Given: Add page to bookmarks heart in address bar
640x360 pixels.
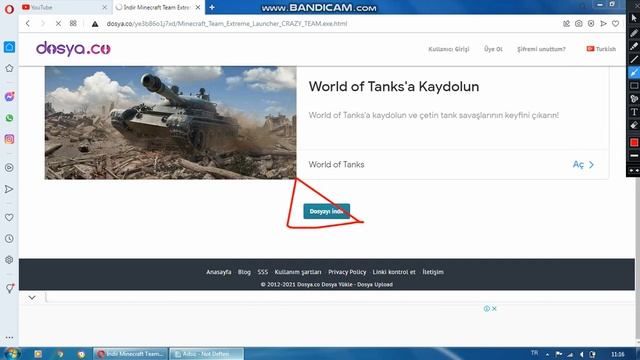Looking at the screenshot, I should (x=616, y=24).
